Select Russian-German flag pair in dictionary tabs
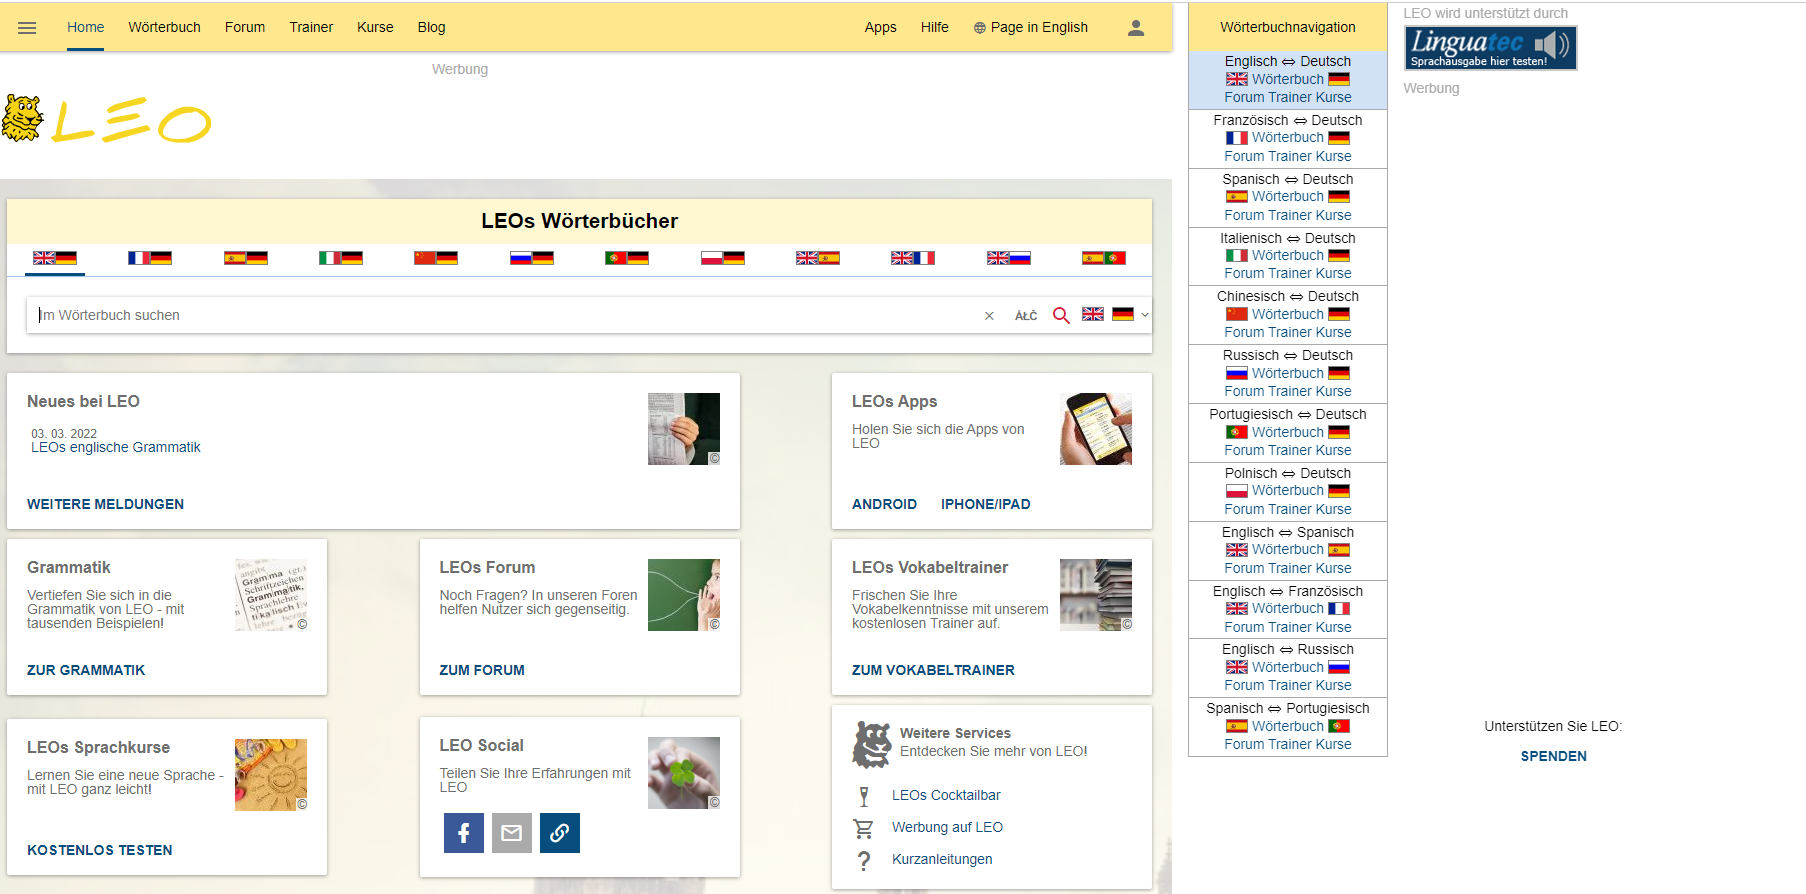The image size is (1806, 894). (x=532, y=258)
